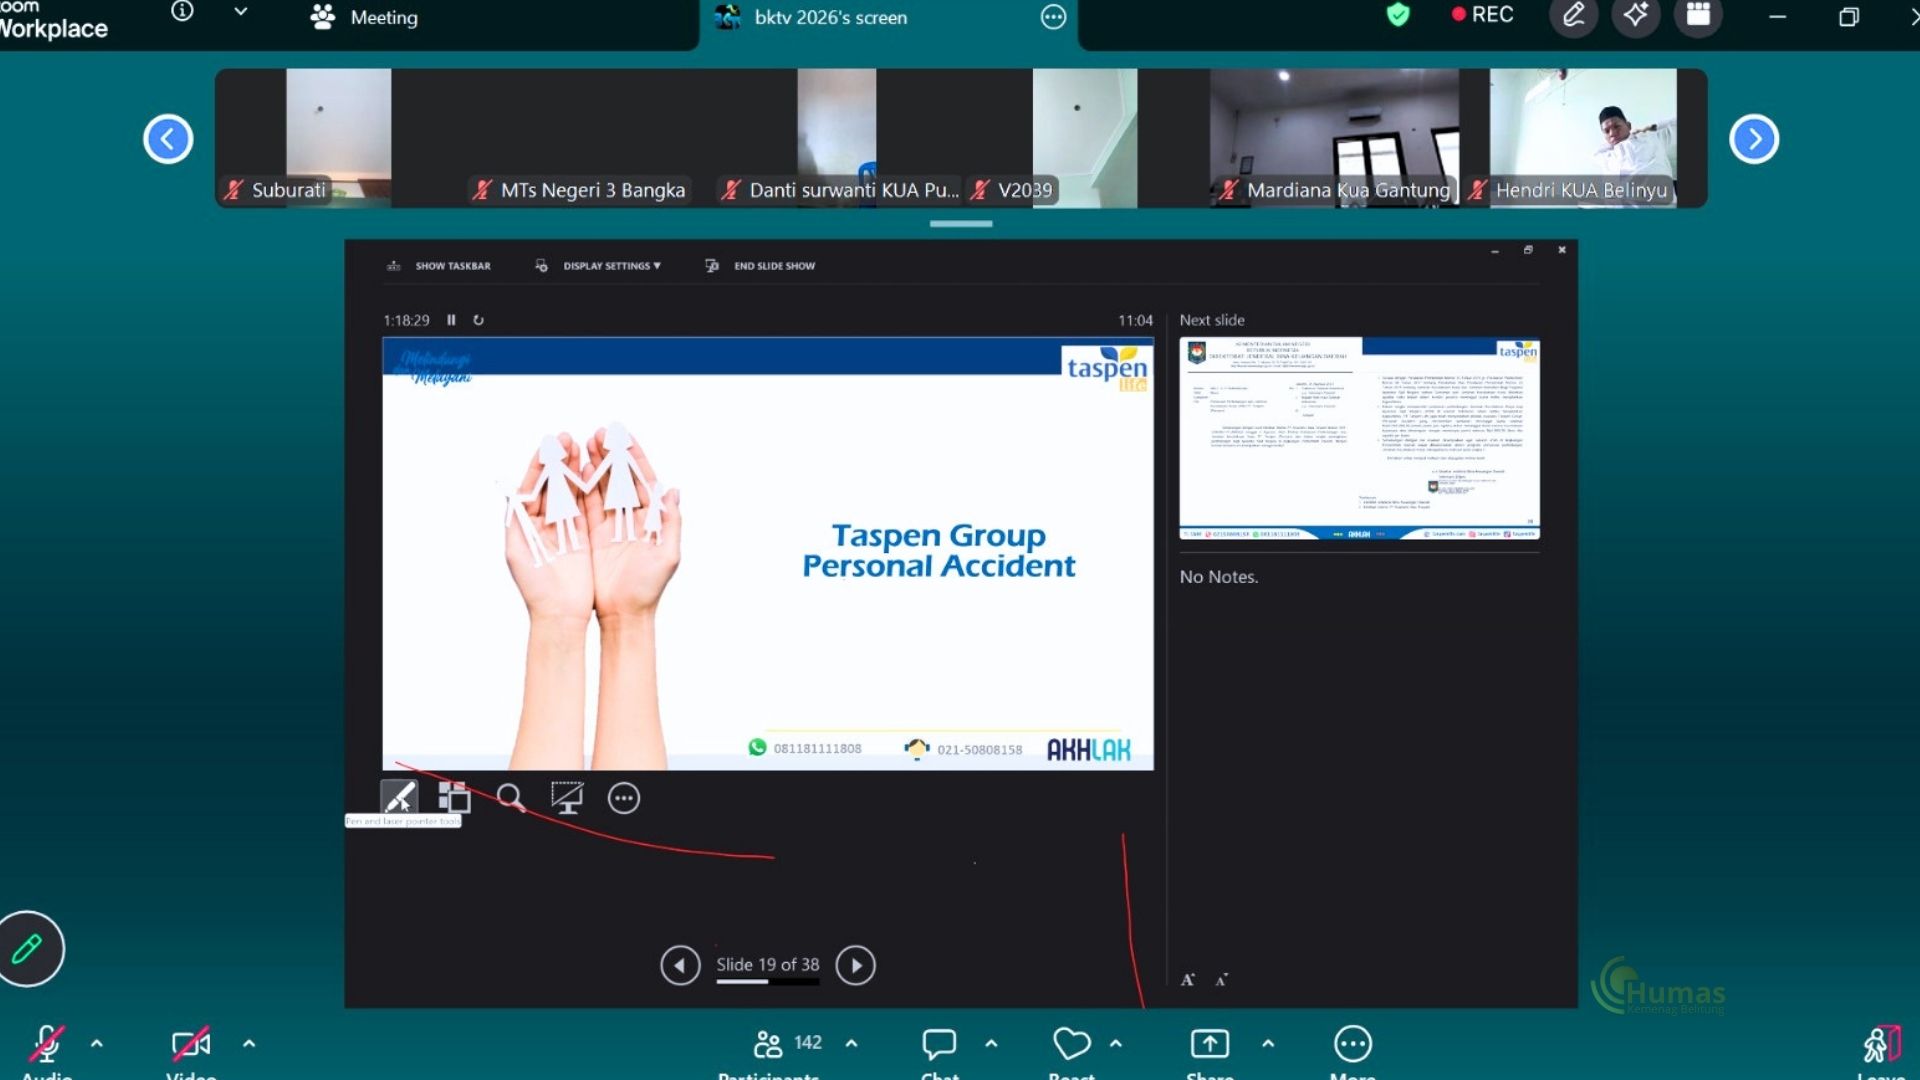
Task: Increase the notes text size
Action: (x=1188, y=980)
